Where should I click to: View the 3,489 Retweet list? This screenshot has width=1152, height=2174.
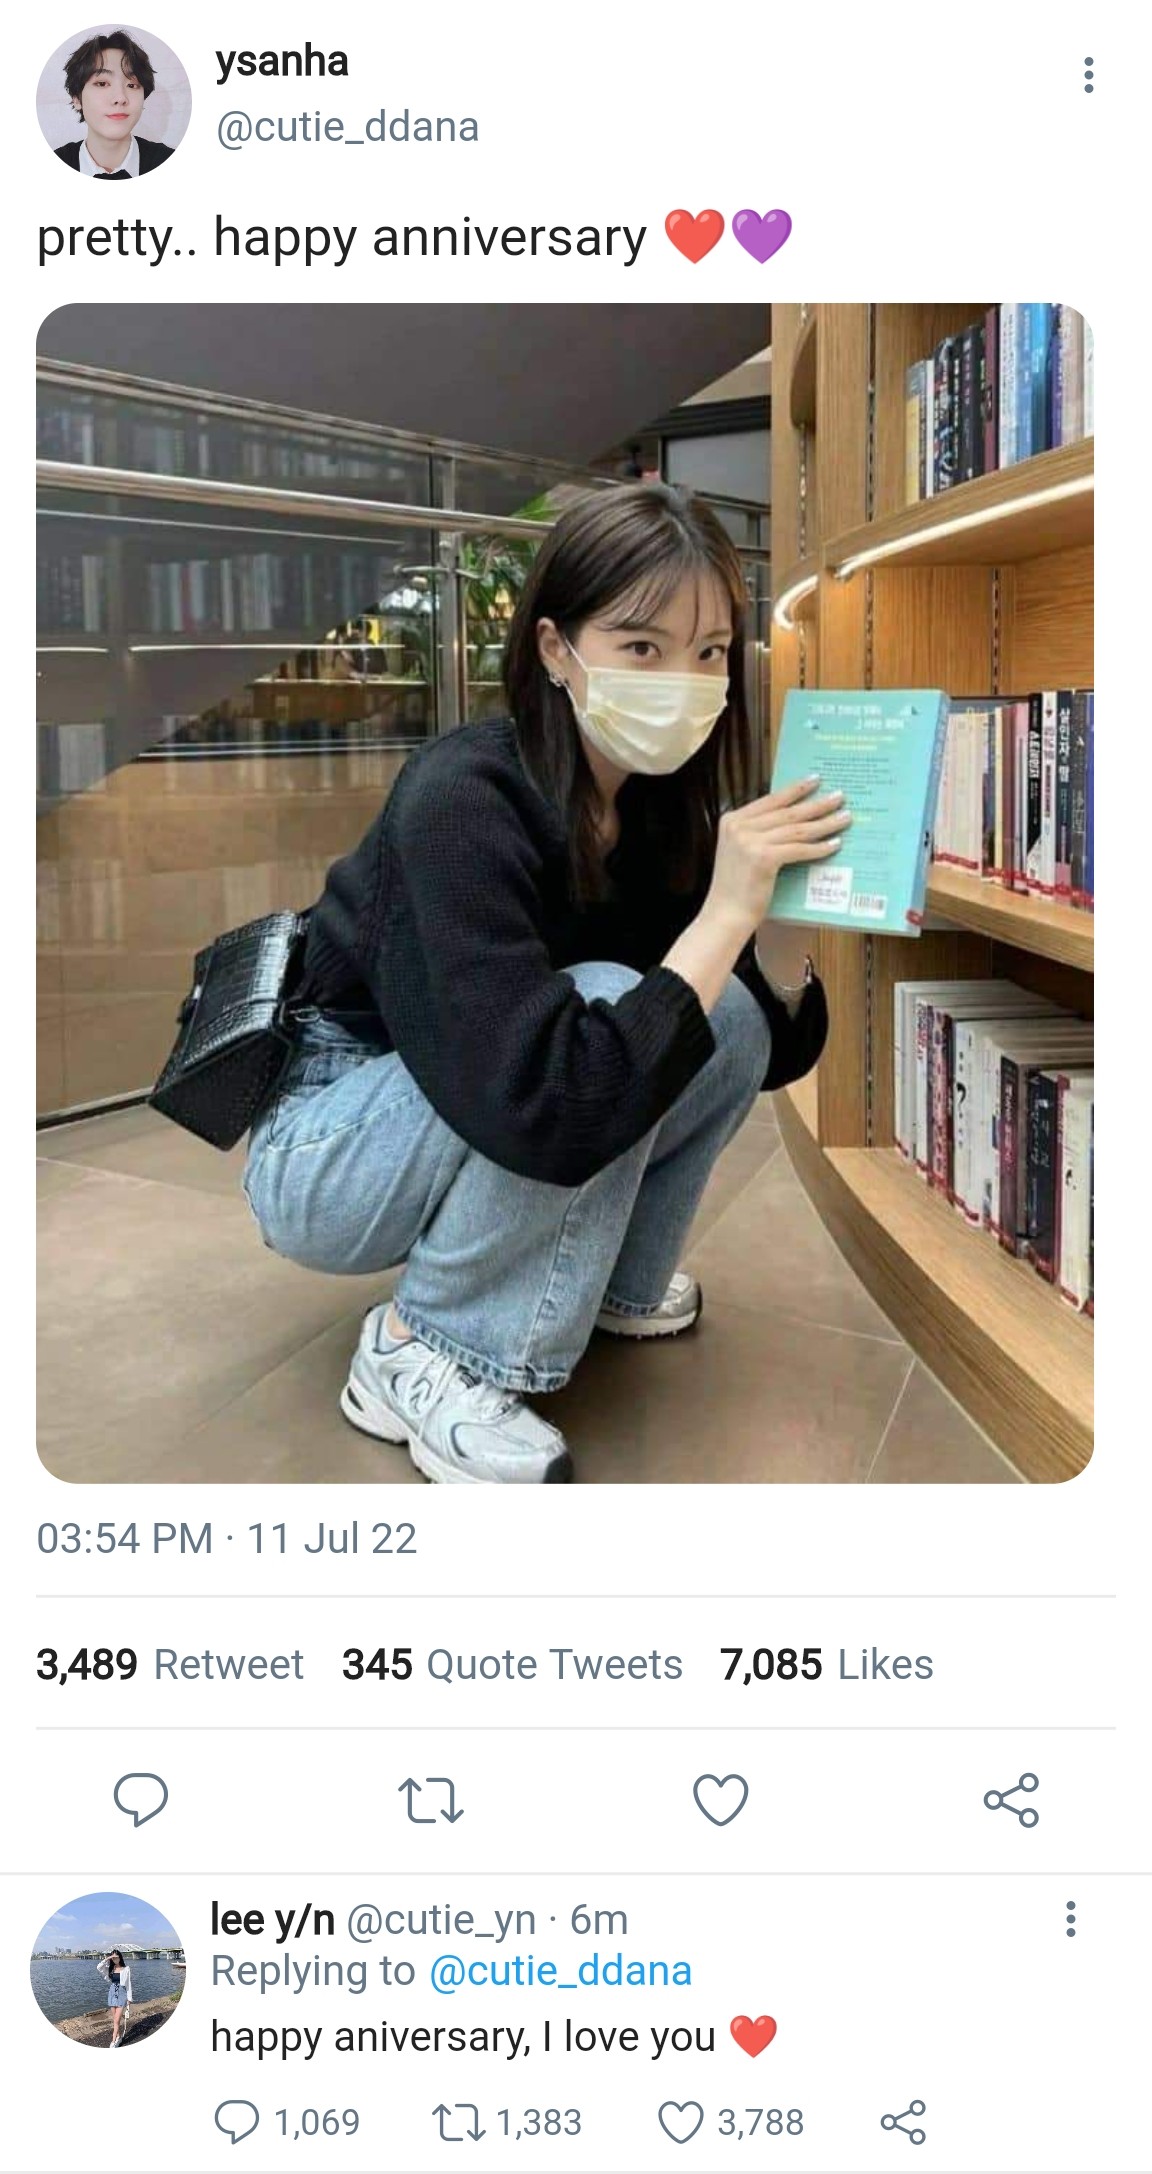coord(170,1664)
